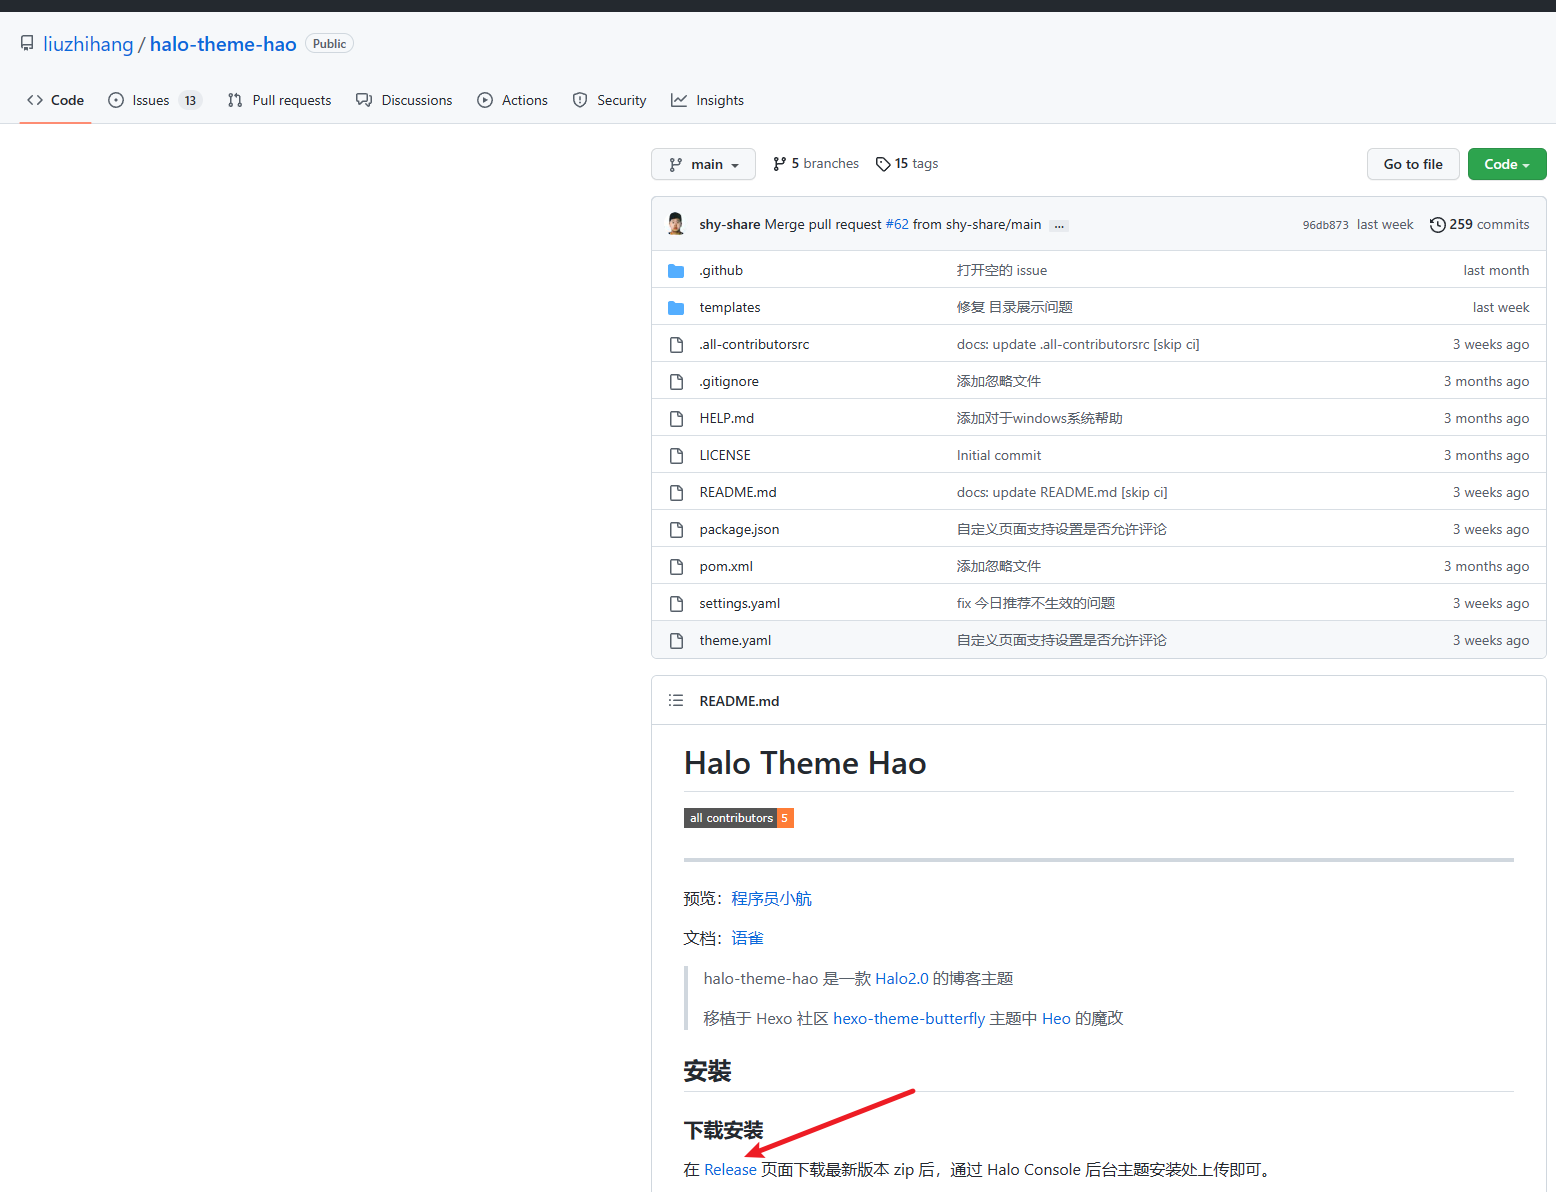The width and height of the screenshot is (1556, 1192).
Task: Click the all contributors badge
Action: click(739, 818)
